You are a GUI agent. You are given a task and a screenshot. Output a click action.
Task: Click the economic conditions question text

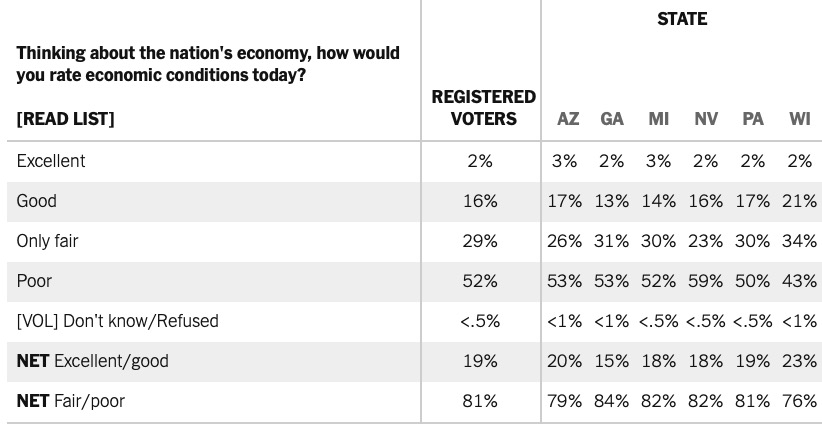click(x=207, y=65)
